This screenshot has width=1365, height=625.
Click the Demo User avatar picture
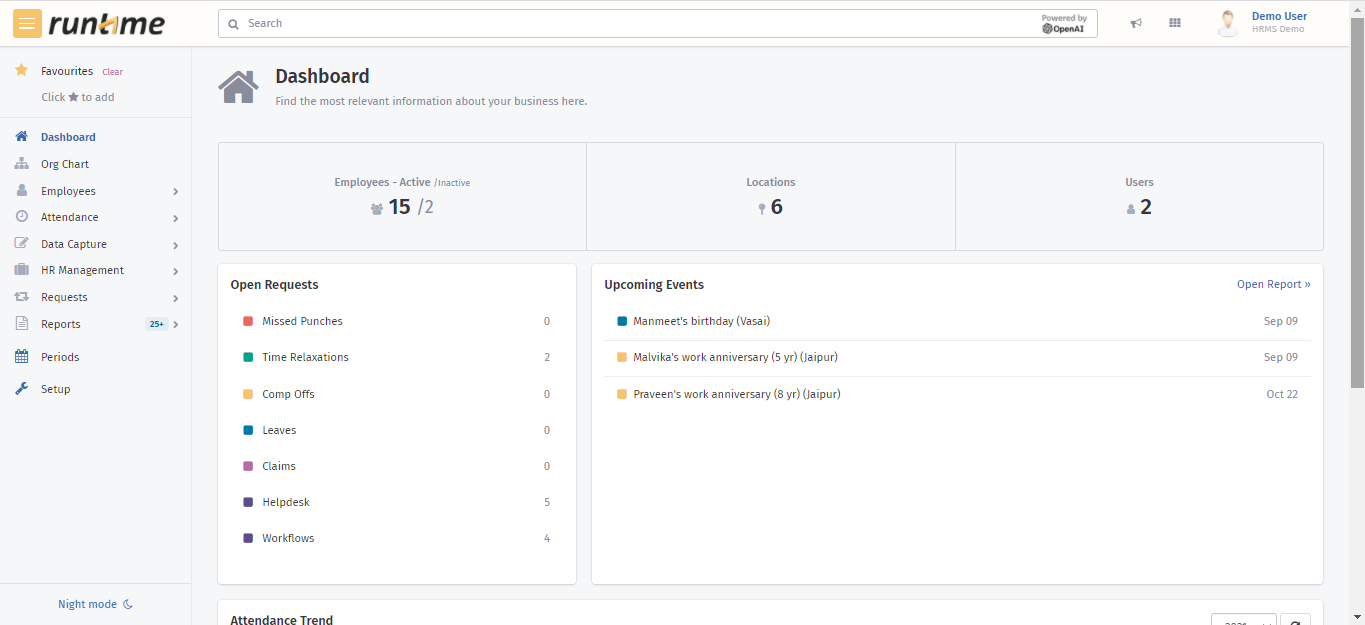point(1228,23)
